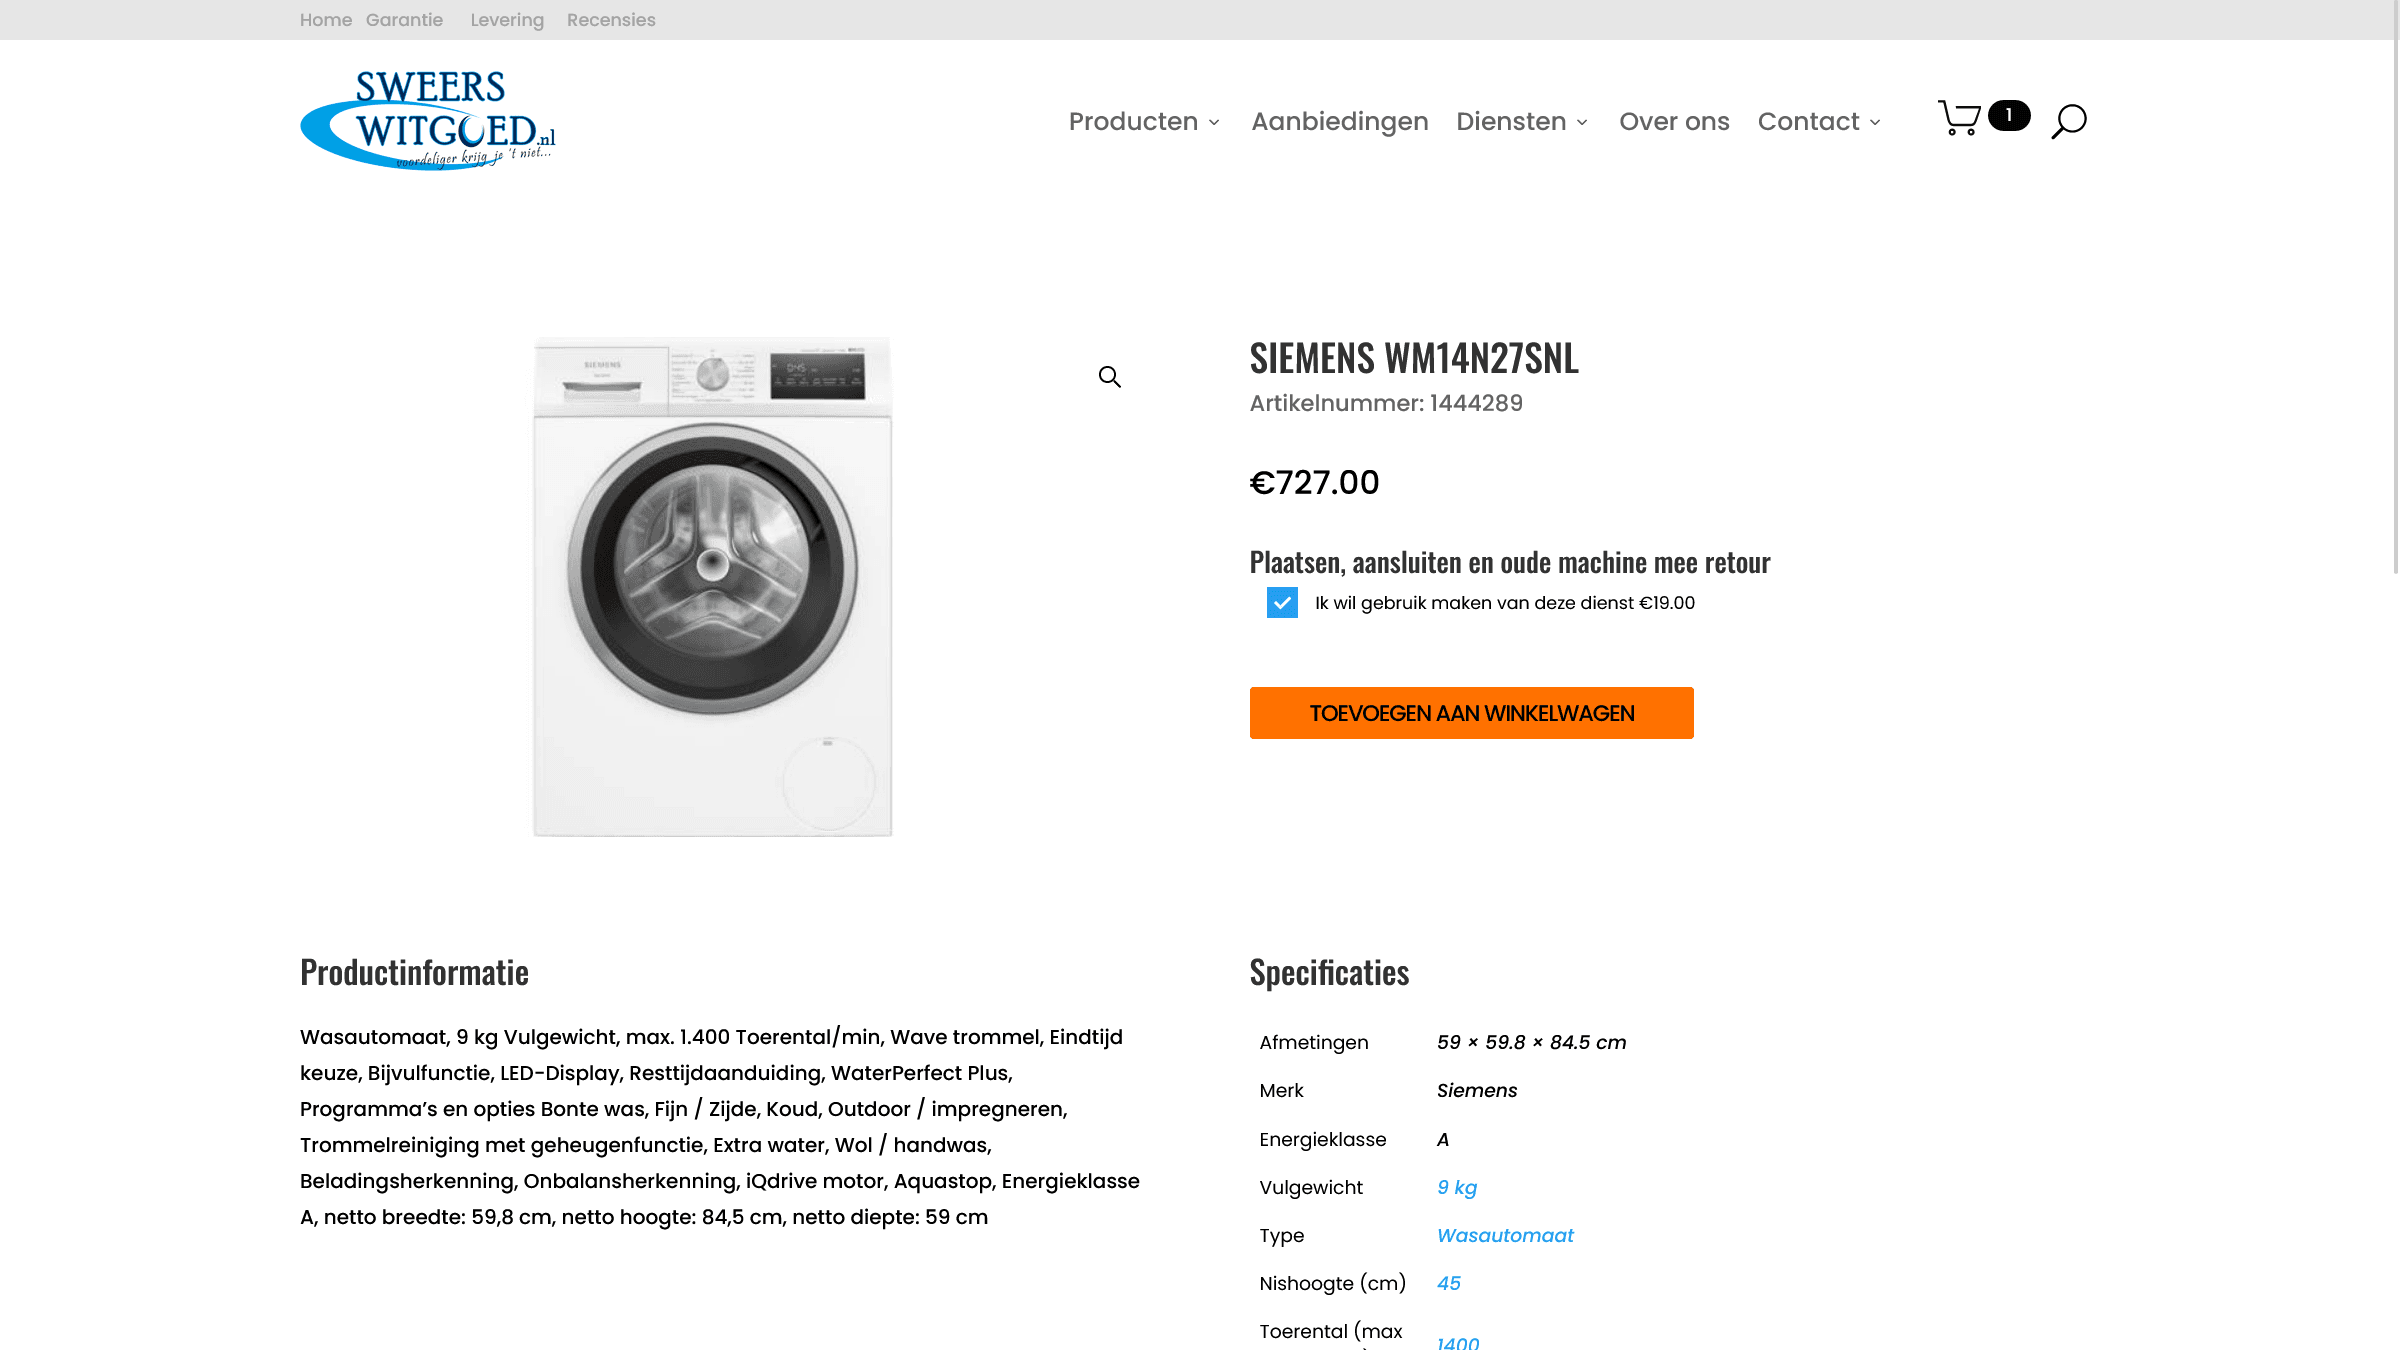Click the Sweers Witgoed logo
The width and height of the screenshot is (2400, 1350).
pyautogui.click(x=428, y=120)
